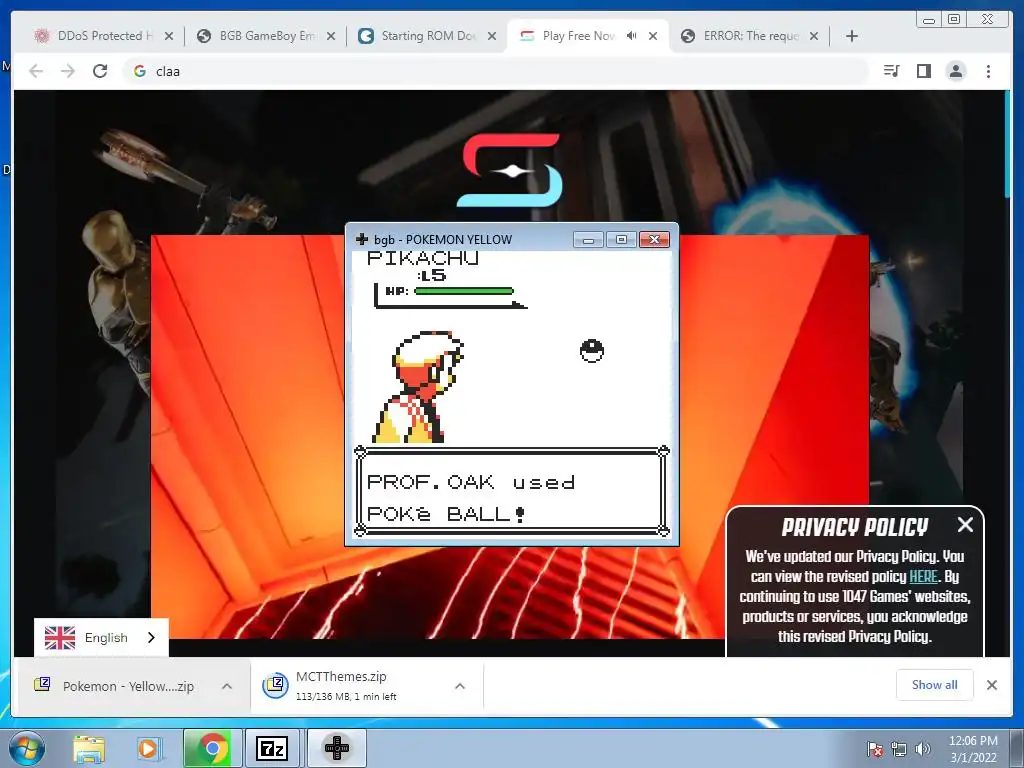1024x768 pixels.
Task: Dismiss the Privacy Policy popup with X
Action: pos(965,524)
